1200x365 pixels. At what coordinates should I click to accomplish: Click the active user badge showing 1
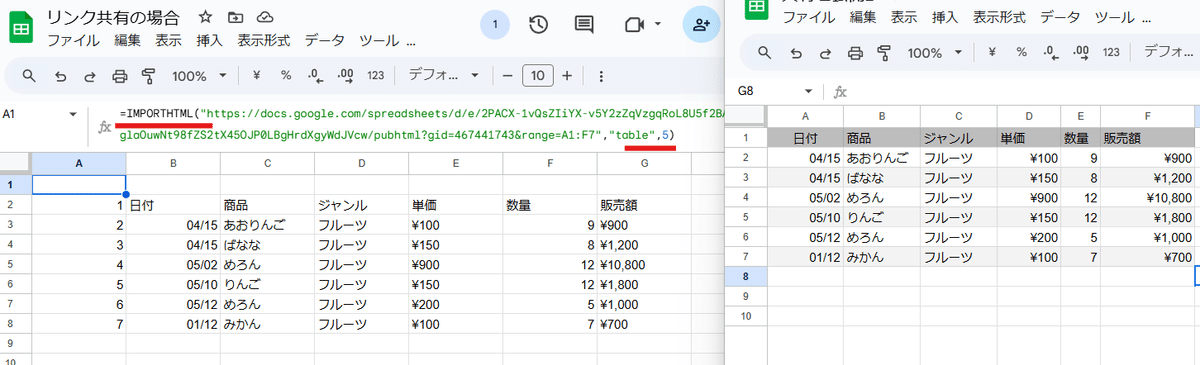click(x=494, y=25)
